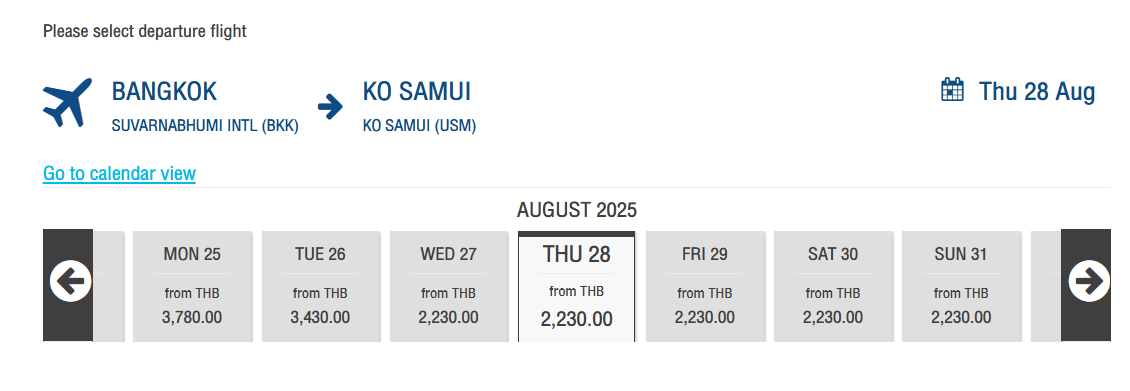
Task: Pick the FRI 29 date card
Action: click(x=705, y=286)
